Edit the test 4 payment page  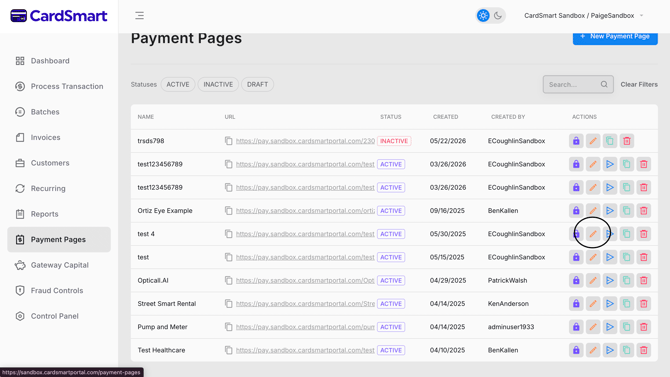coord(593,234)
